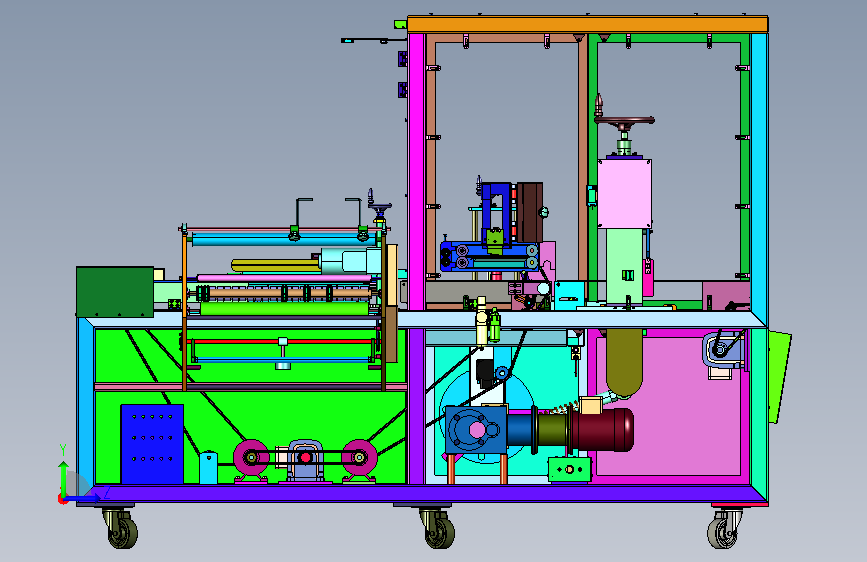The image size is (867, 562).
Task: Select the long cyan upper roller
Action: coord(285,241)
